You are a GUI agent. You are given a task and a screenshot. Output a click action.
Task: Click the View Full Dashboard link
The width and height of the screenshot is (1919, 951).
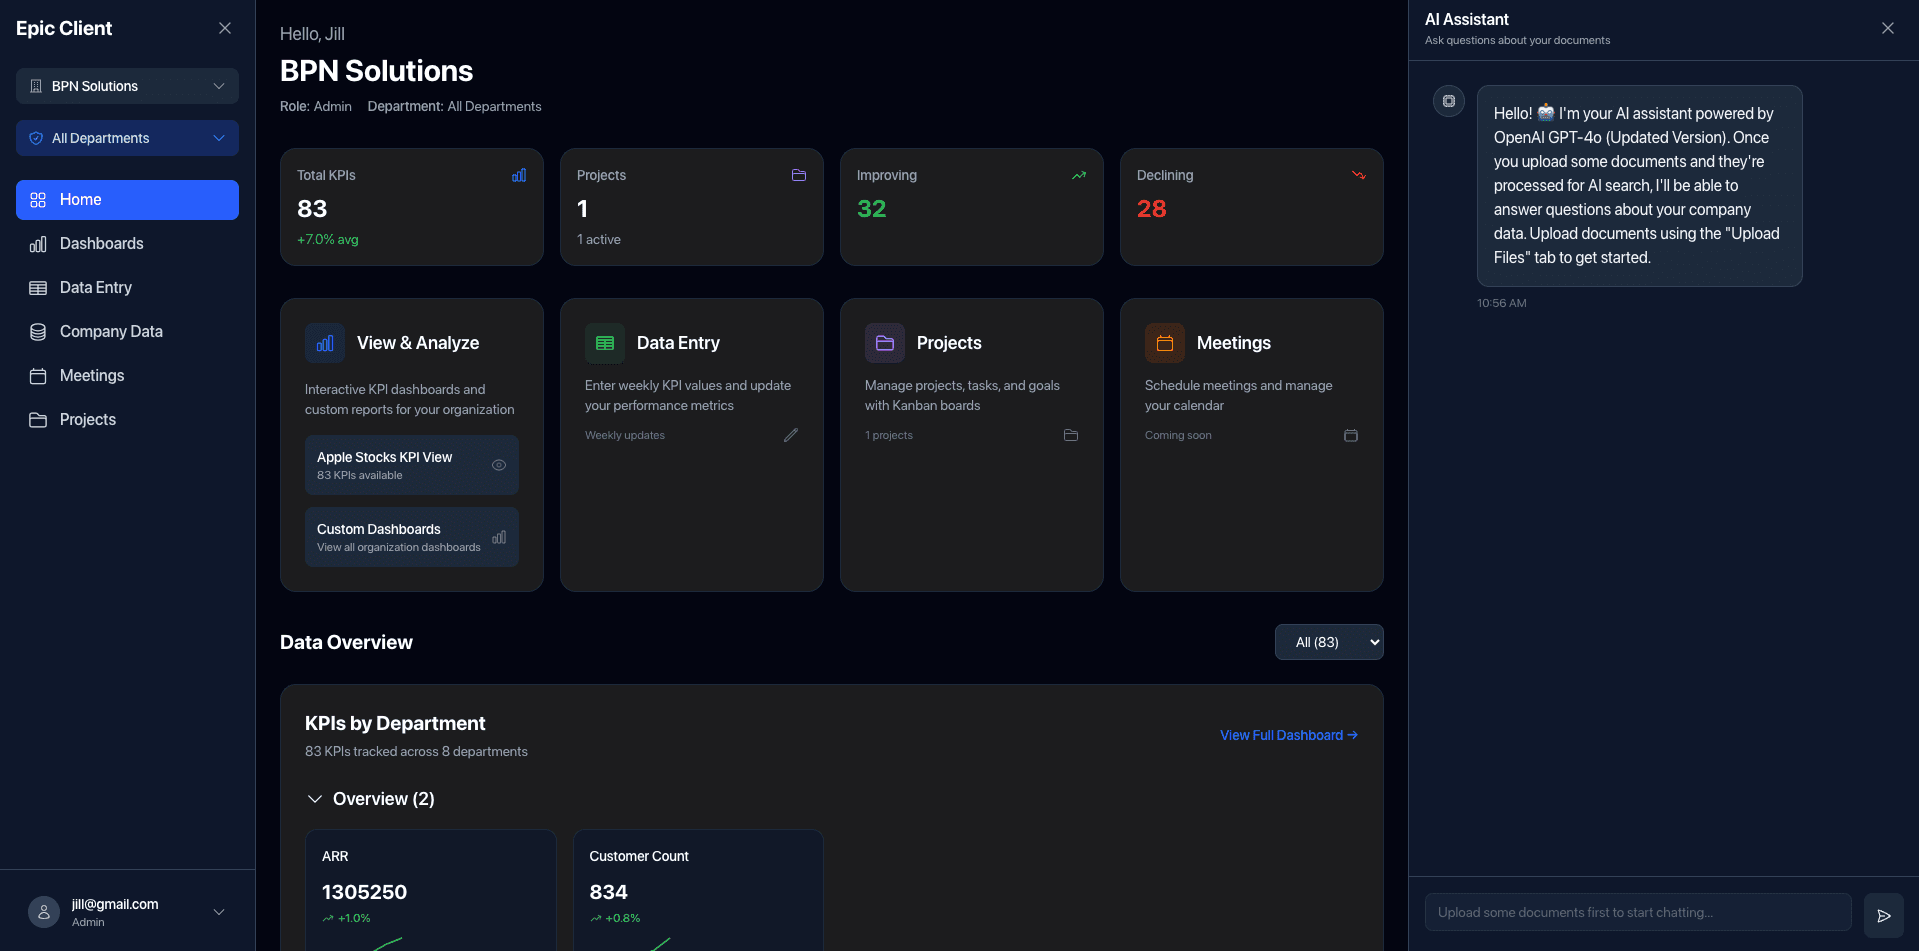[1288, 735]
